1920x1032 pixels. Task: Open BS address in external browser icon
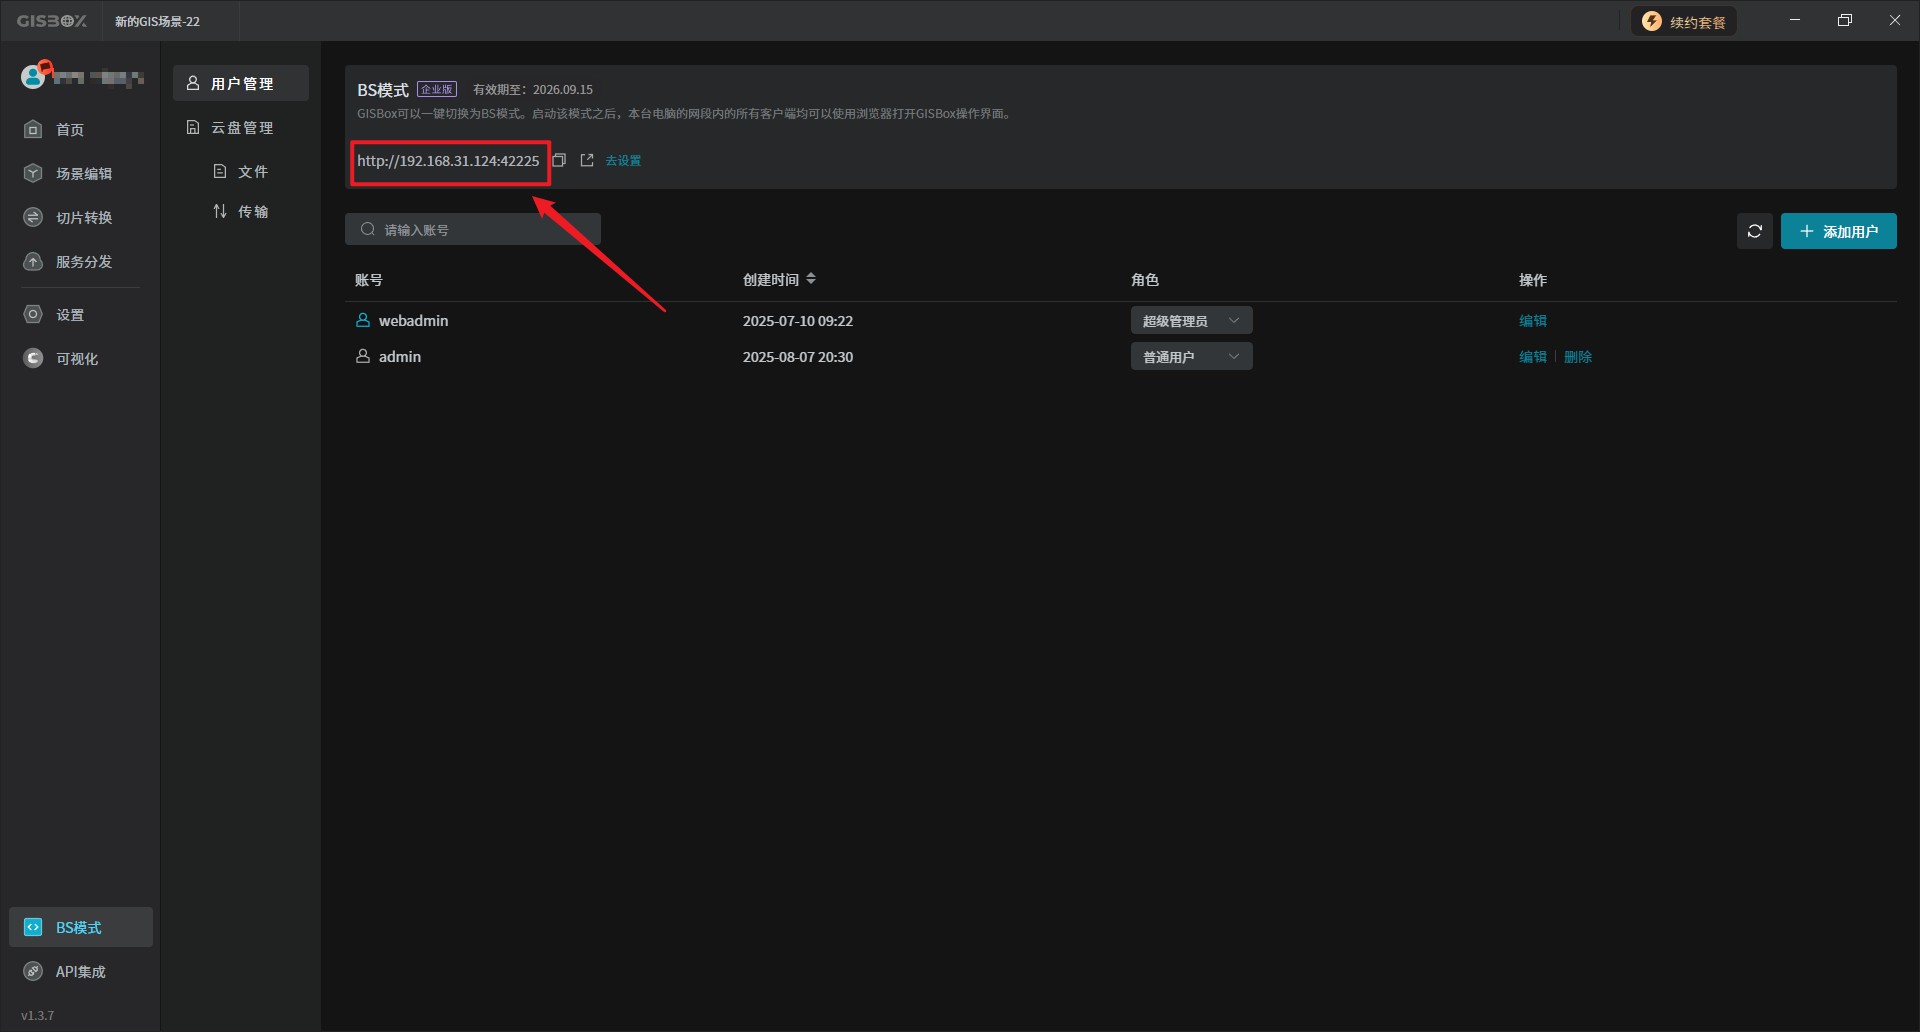pos(587,160)
